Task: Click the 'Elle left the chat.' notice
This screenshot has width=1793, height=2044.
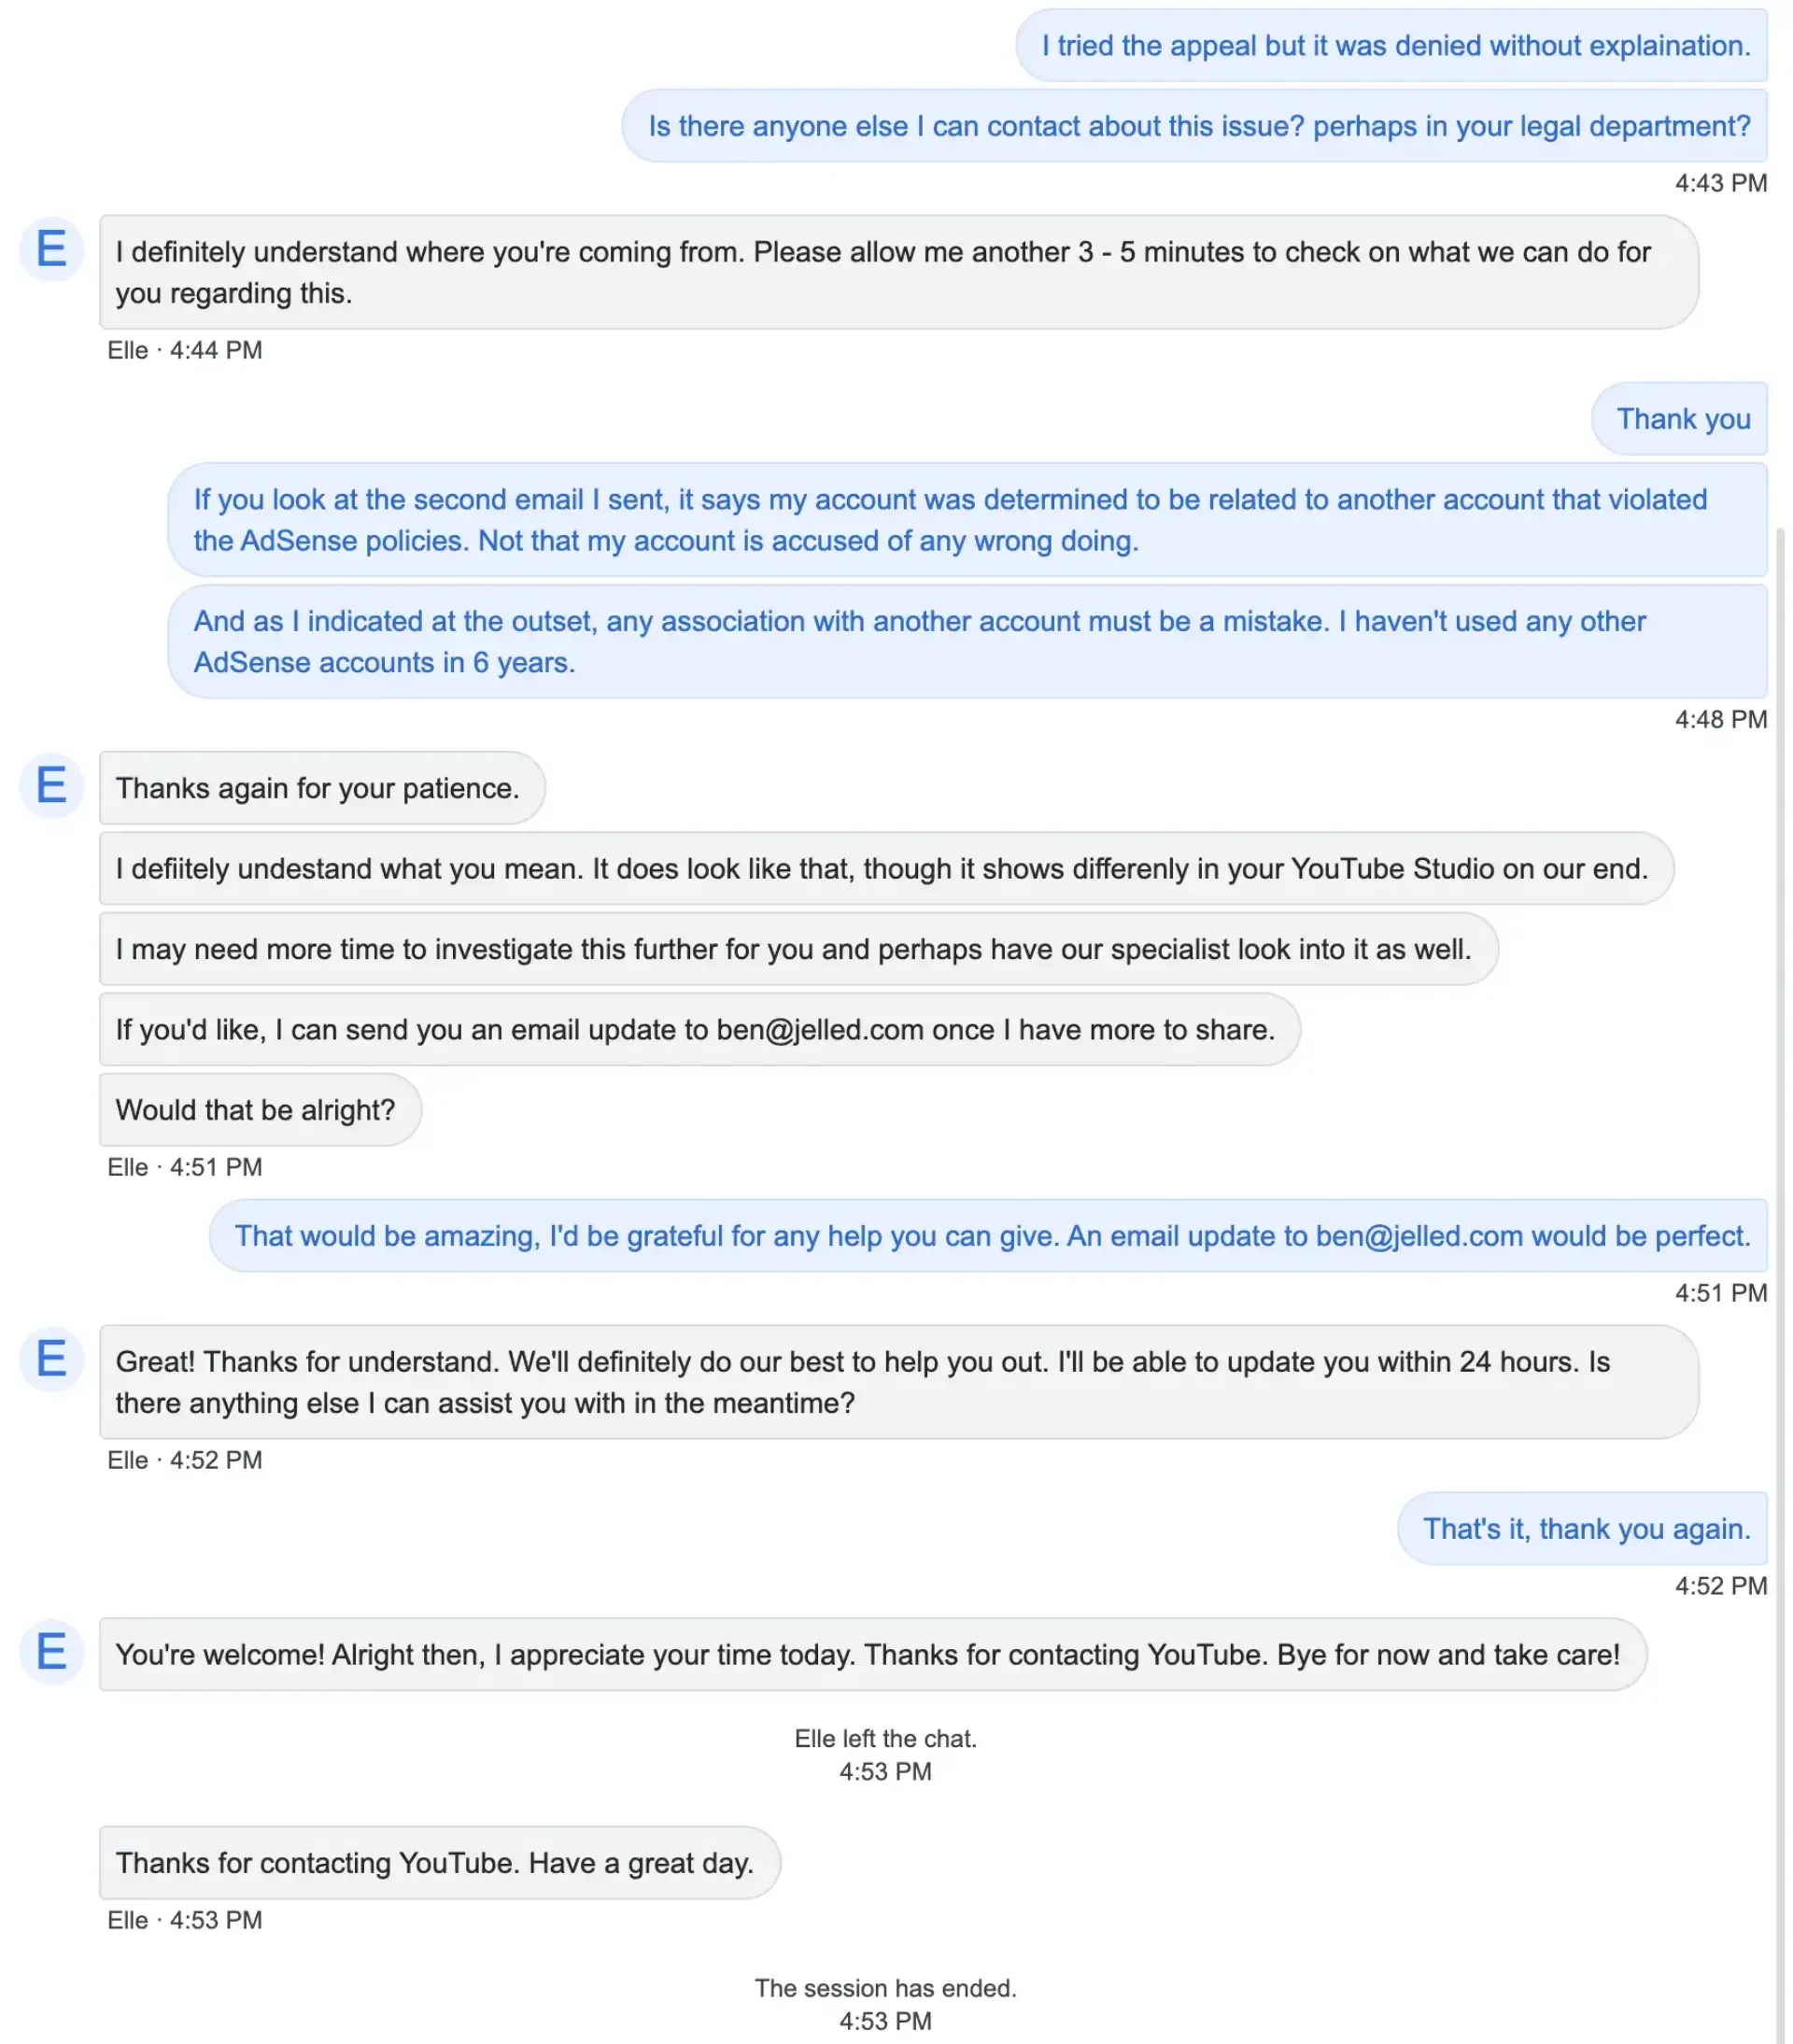Action: (885, 1738)
